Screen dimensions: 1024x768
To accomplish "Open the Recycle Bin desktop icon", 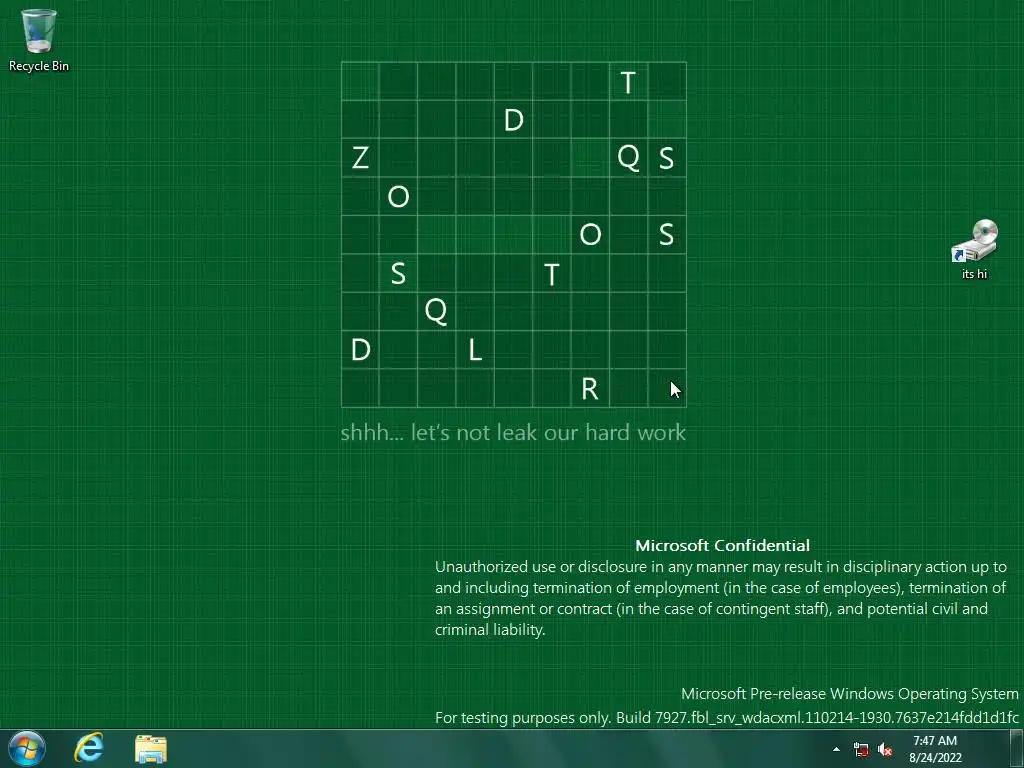I will (39, 39).
